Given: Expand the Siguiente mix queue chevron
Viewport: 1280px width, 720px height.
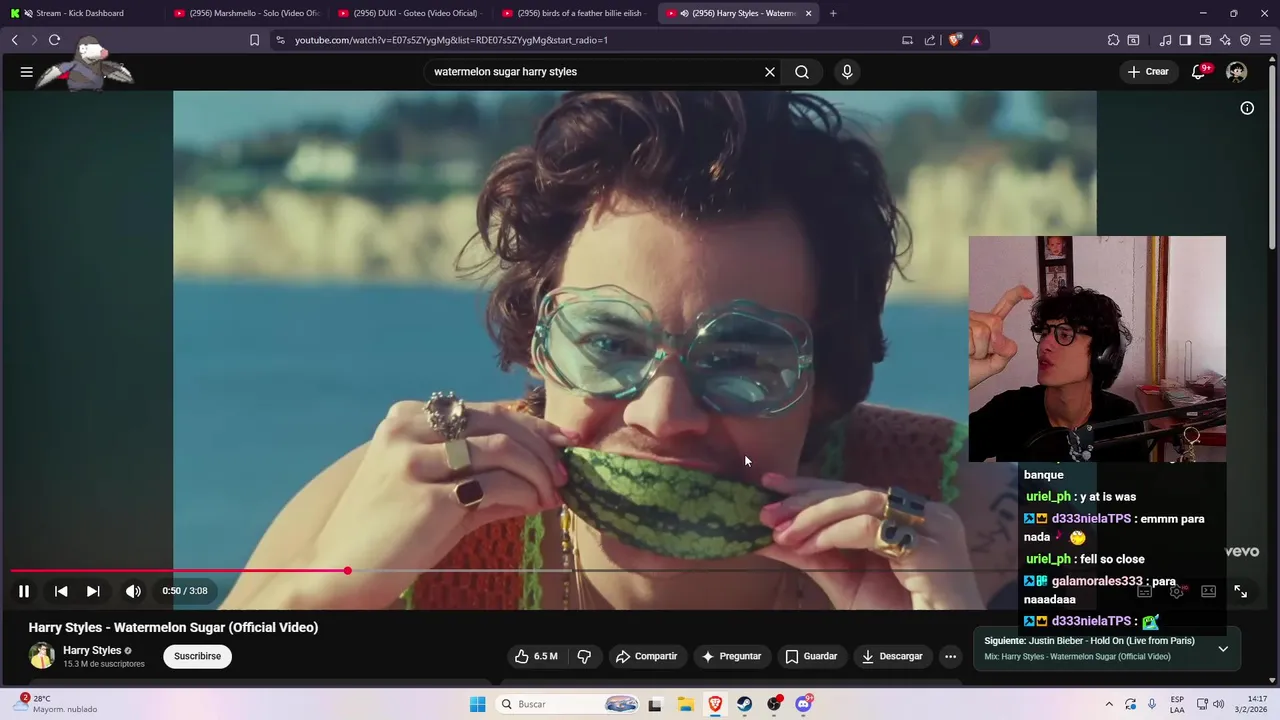Looking at the screenshot, I should pos(1223,649).
